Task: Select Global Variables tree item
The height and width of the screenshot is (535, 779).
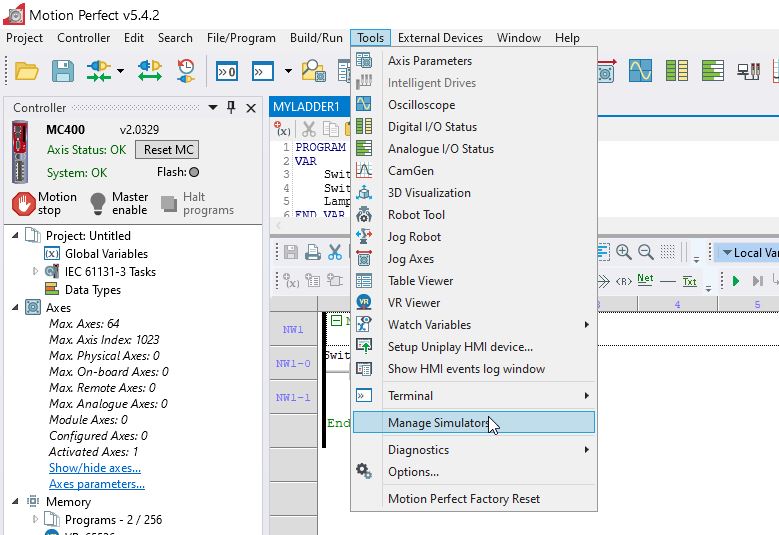Action: (x=106, y=253)
